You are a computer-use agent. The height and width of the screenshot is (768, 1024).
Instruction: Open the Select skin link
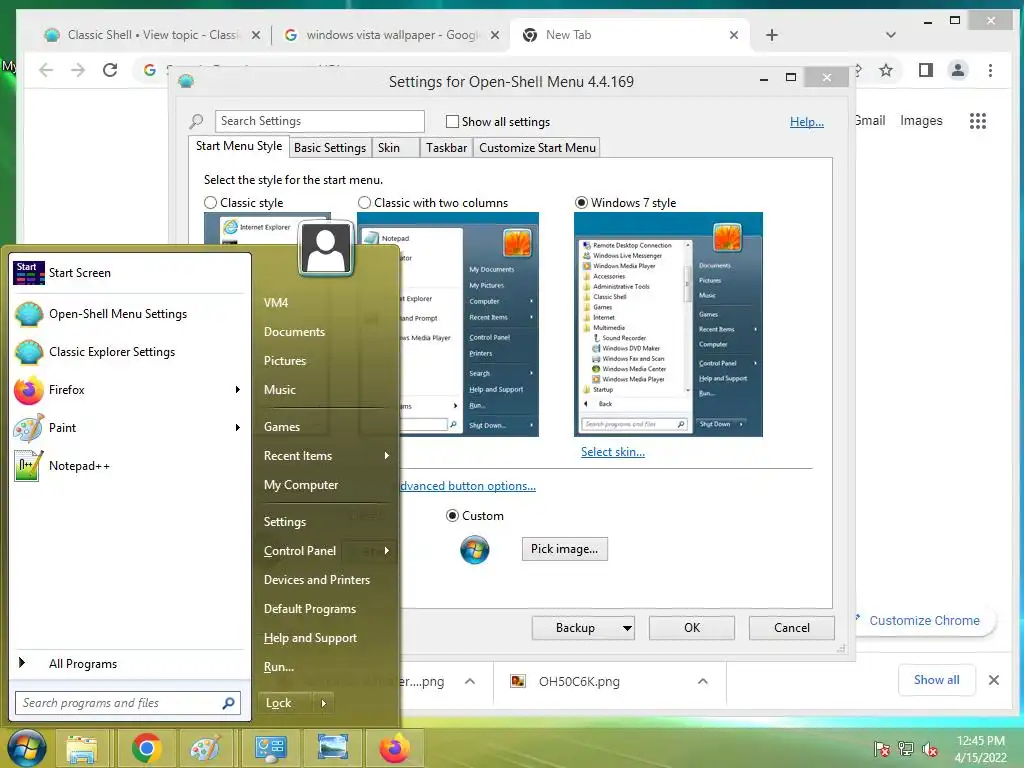pos(613,452)
